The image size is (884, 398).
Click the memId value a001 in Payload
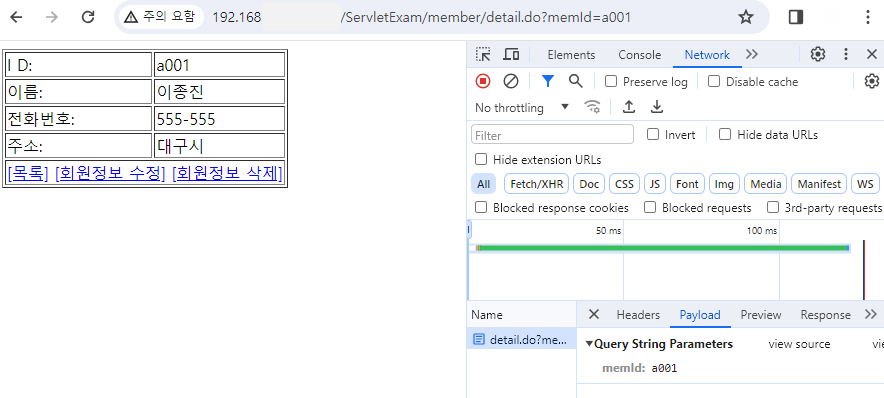click(664, 368)
